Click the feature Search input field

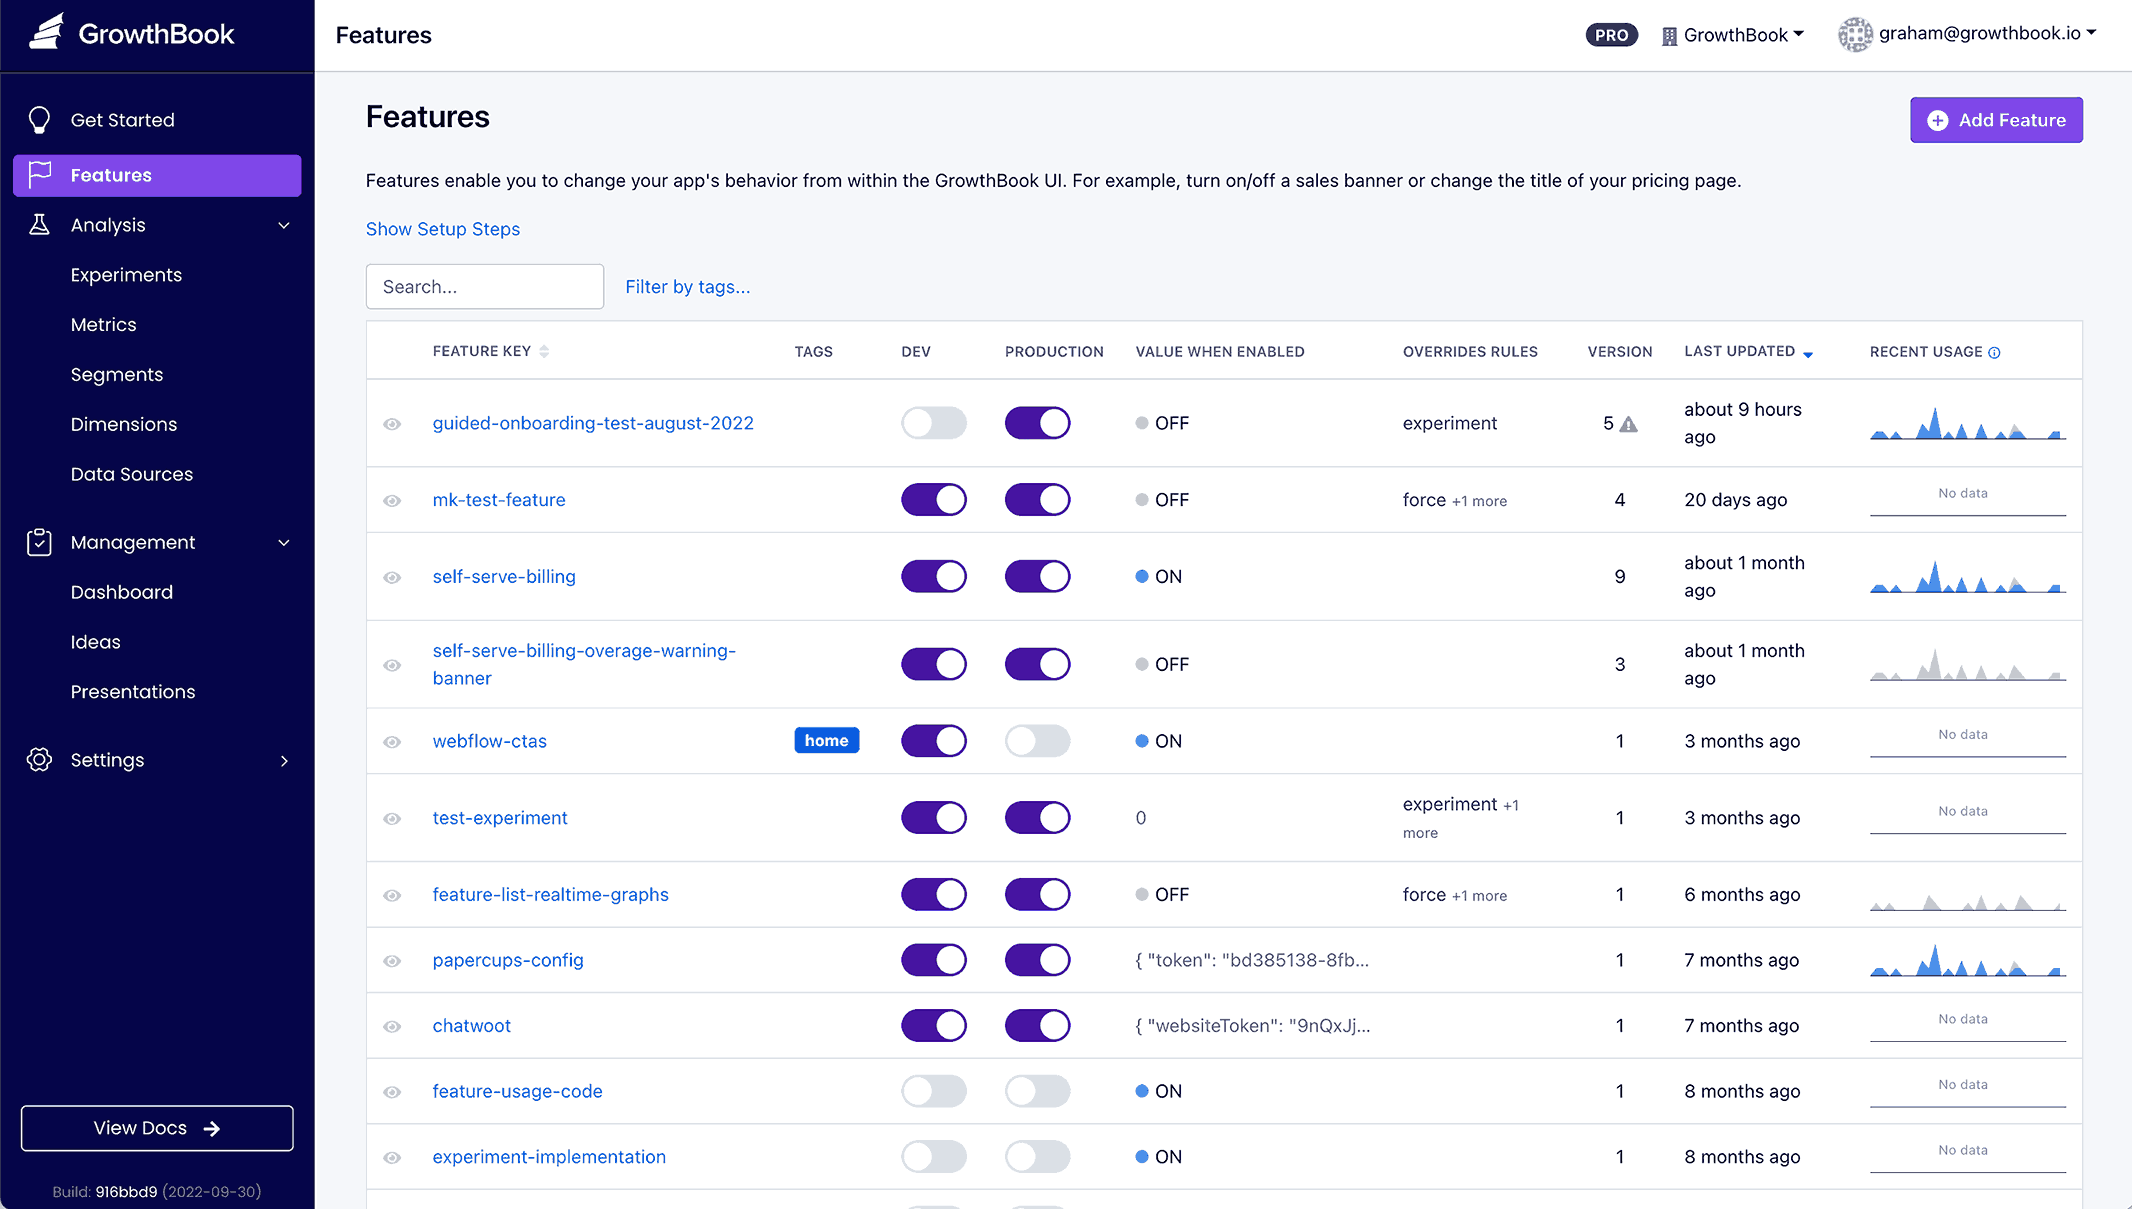484,287
